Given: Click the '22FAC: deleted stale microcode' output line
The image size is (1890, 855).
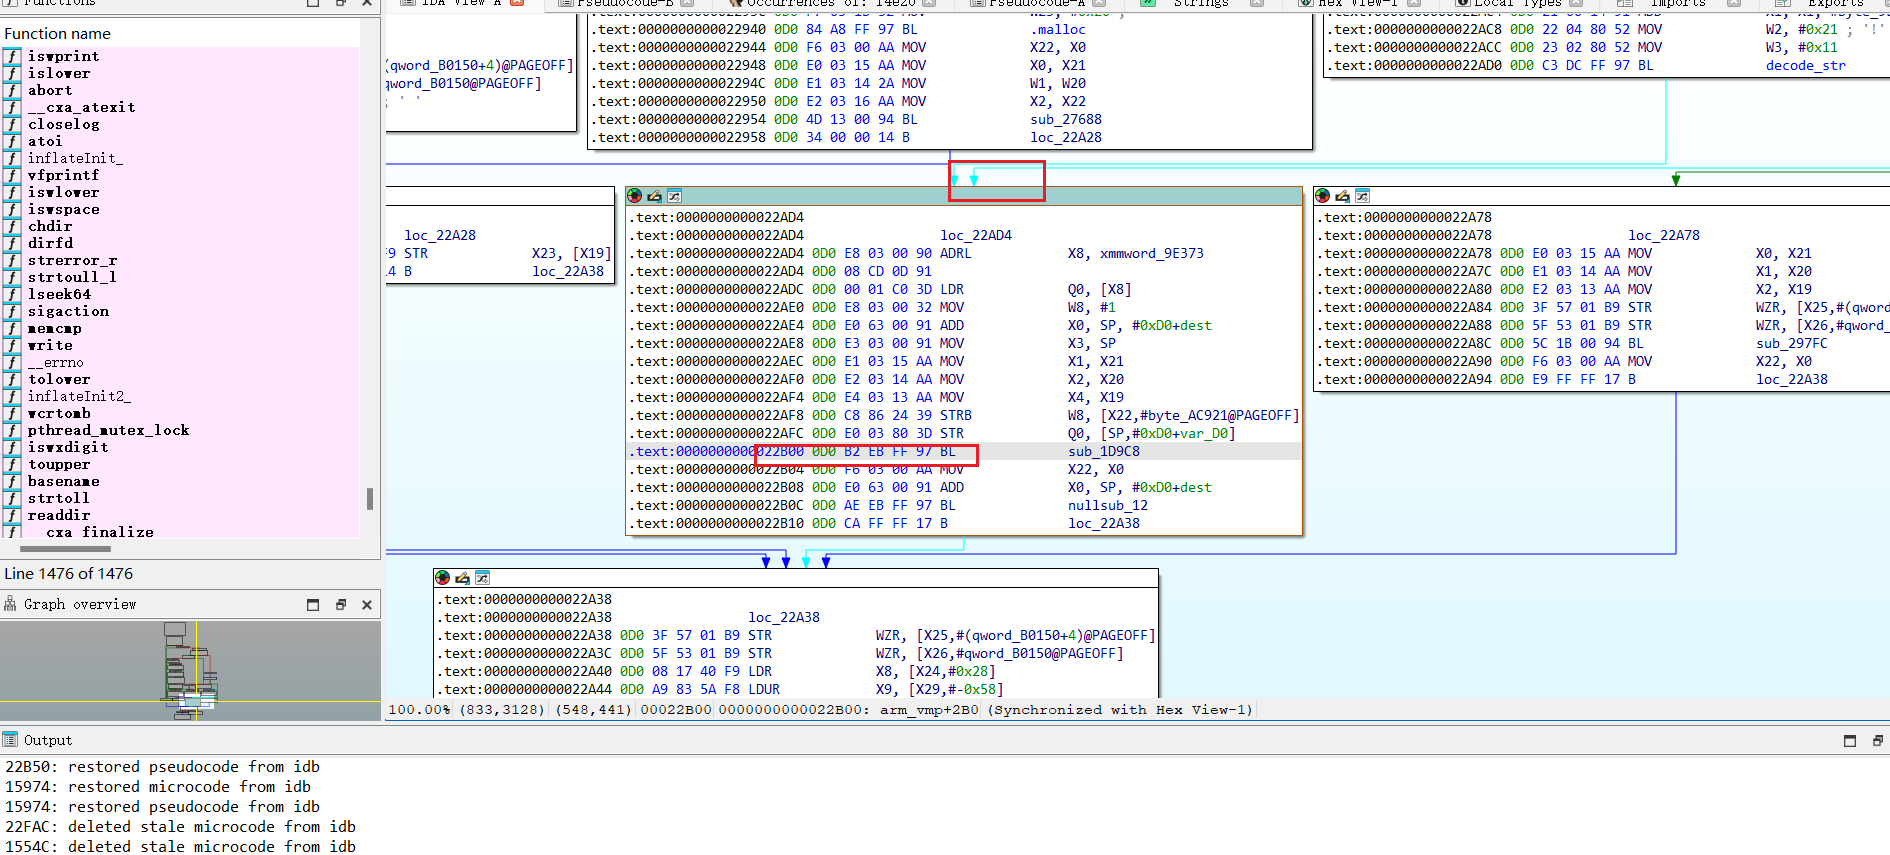Looking at the screenshot, I should click(180, 827).
